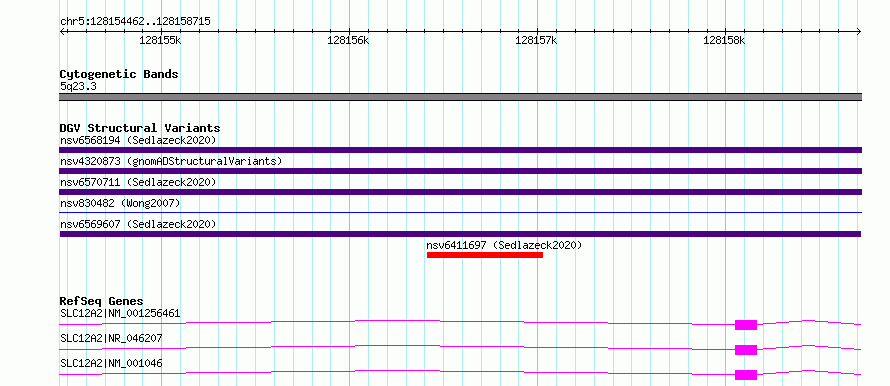The height and width of the screenshot is (386, 890).
Task: Click the ruler's left arrowhead
Action: (x=62, y=31)
